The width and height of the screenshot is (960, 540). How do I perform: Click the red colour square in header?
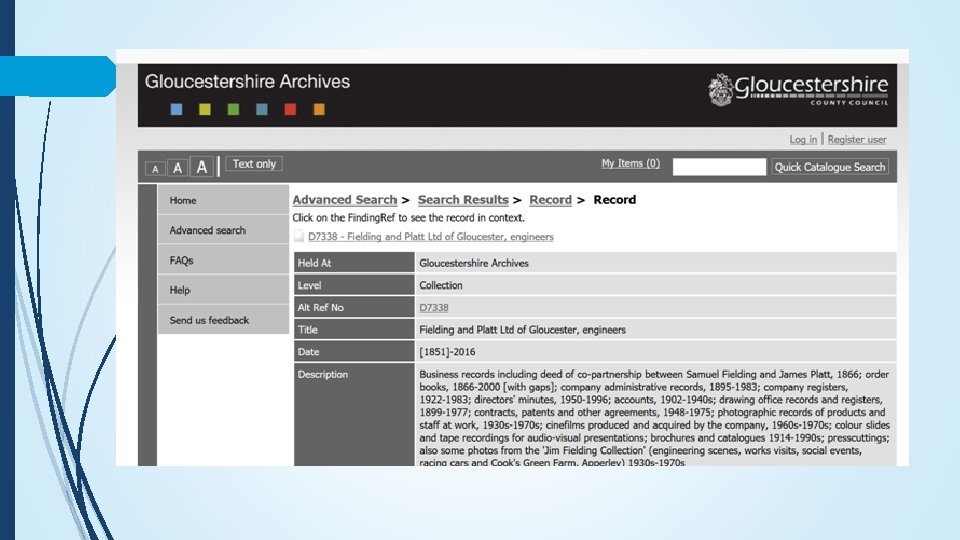point(290,110)
